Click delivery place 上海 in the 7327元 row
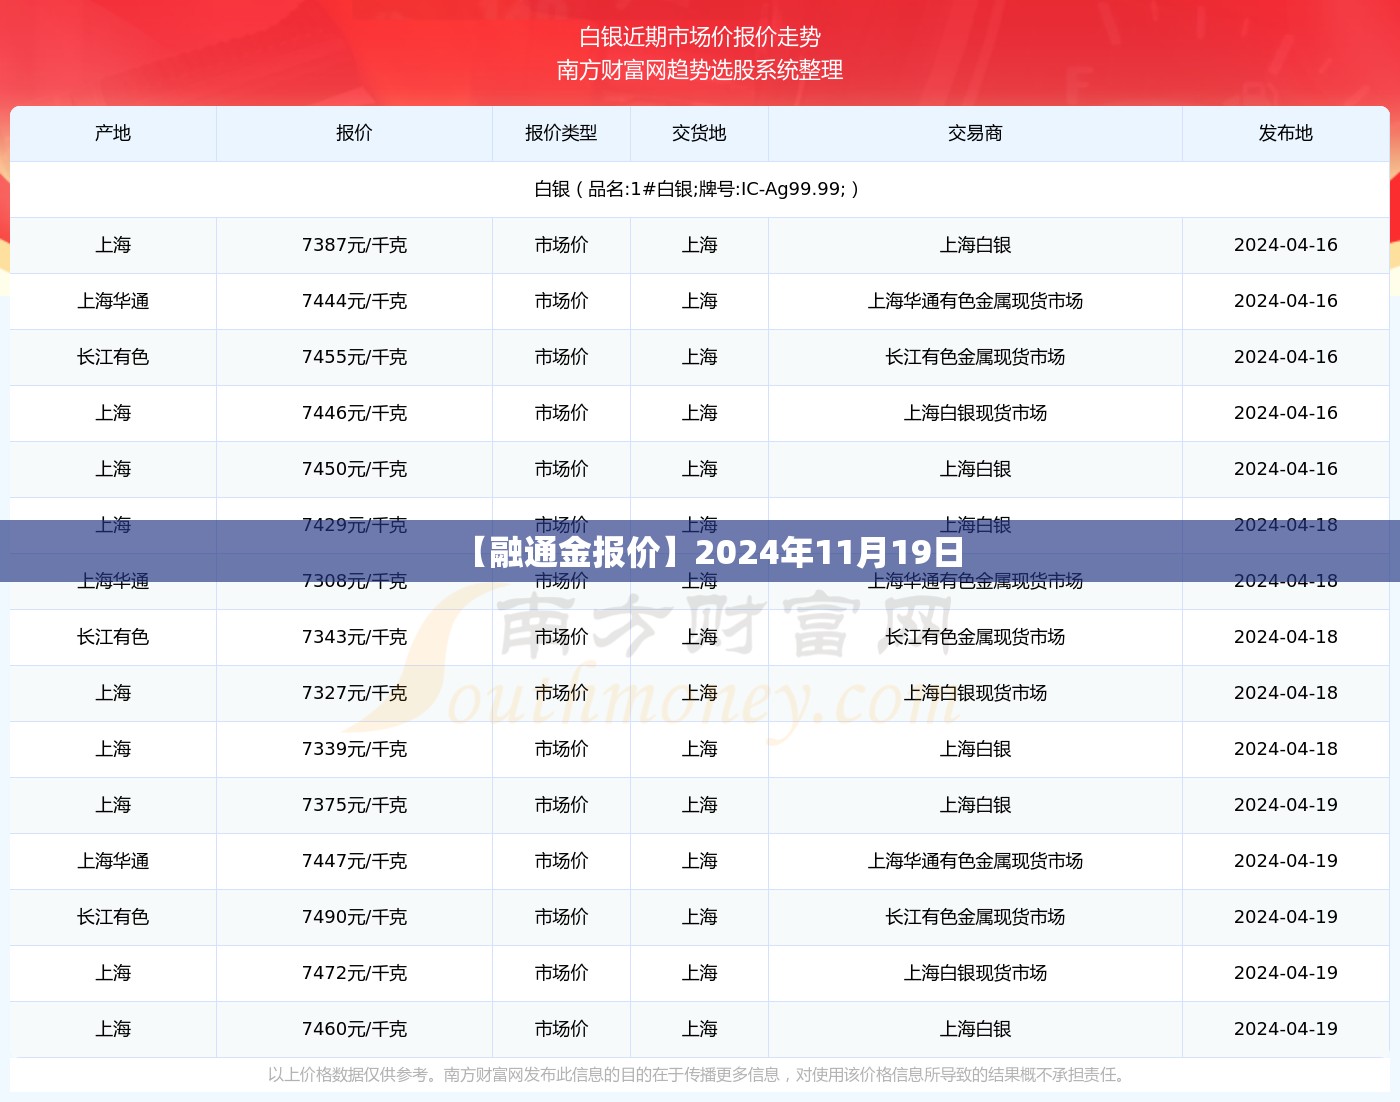 (x=699, y=693)
